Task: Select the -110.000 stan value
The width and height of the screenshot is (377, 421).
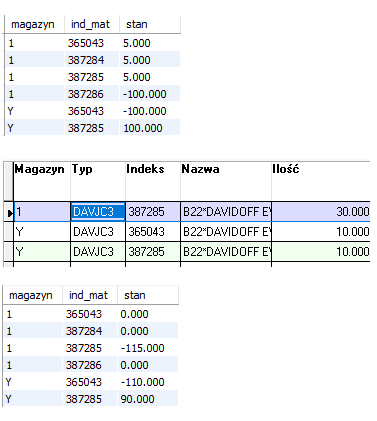Action: tap(142, 382)
